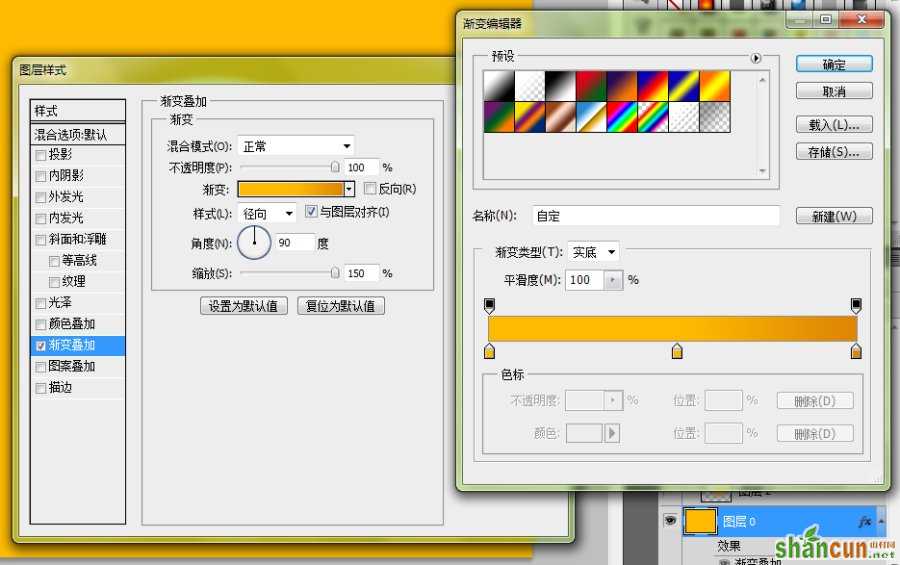
Task: Select the left color stop below gradient bar
Action: (489, 350)
